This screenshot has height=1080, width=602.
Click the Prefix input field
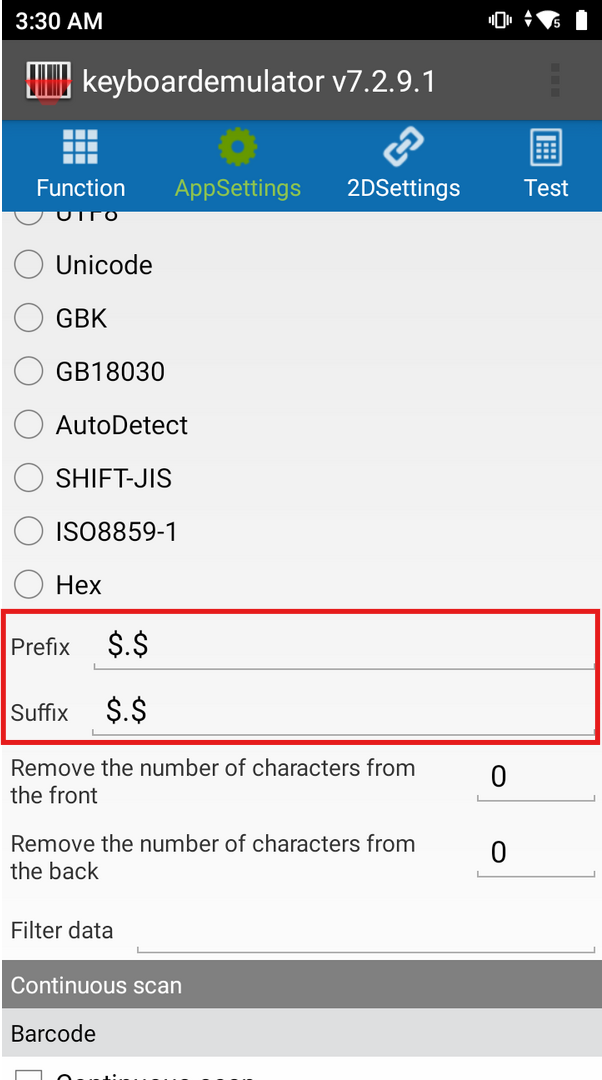pyautogui.click(x=344, y=647)
